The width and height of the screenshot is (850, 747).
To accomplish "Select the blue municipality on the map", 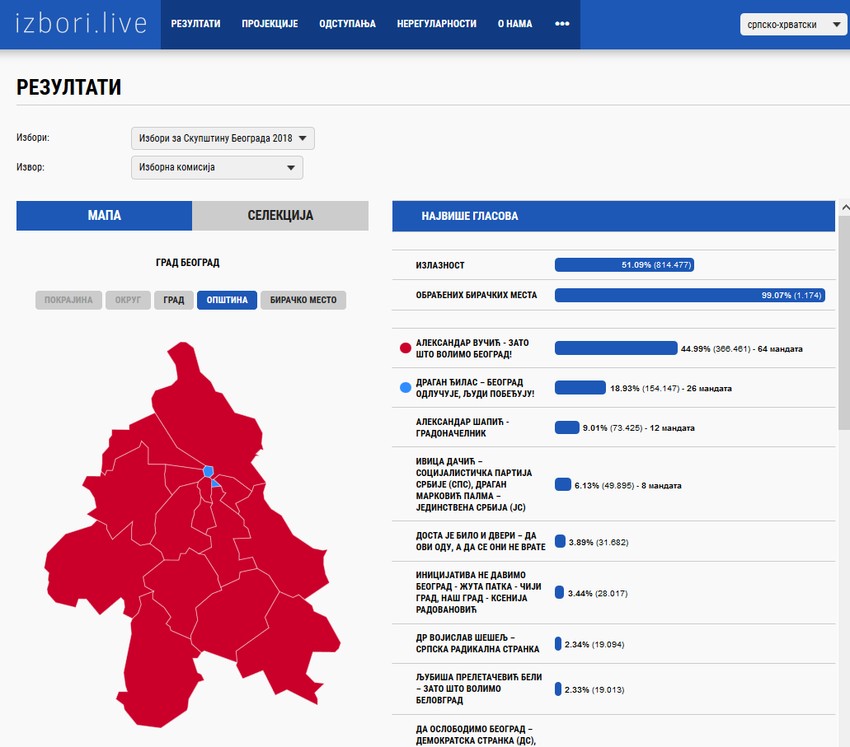I will (208, 470).
